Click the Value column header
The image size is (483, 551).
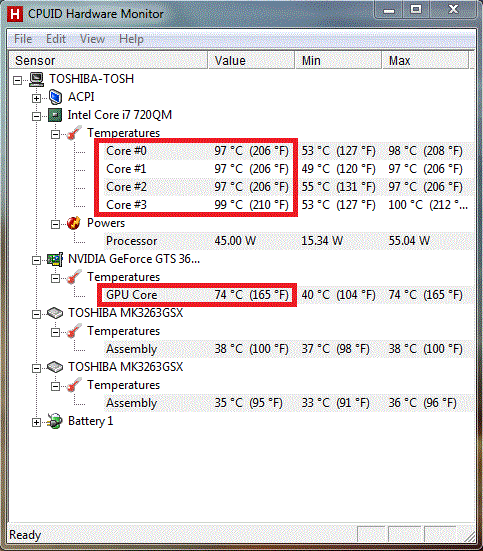251,60
